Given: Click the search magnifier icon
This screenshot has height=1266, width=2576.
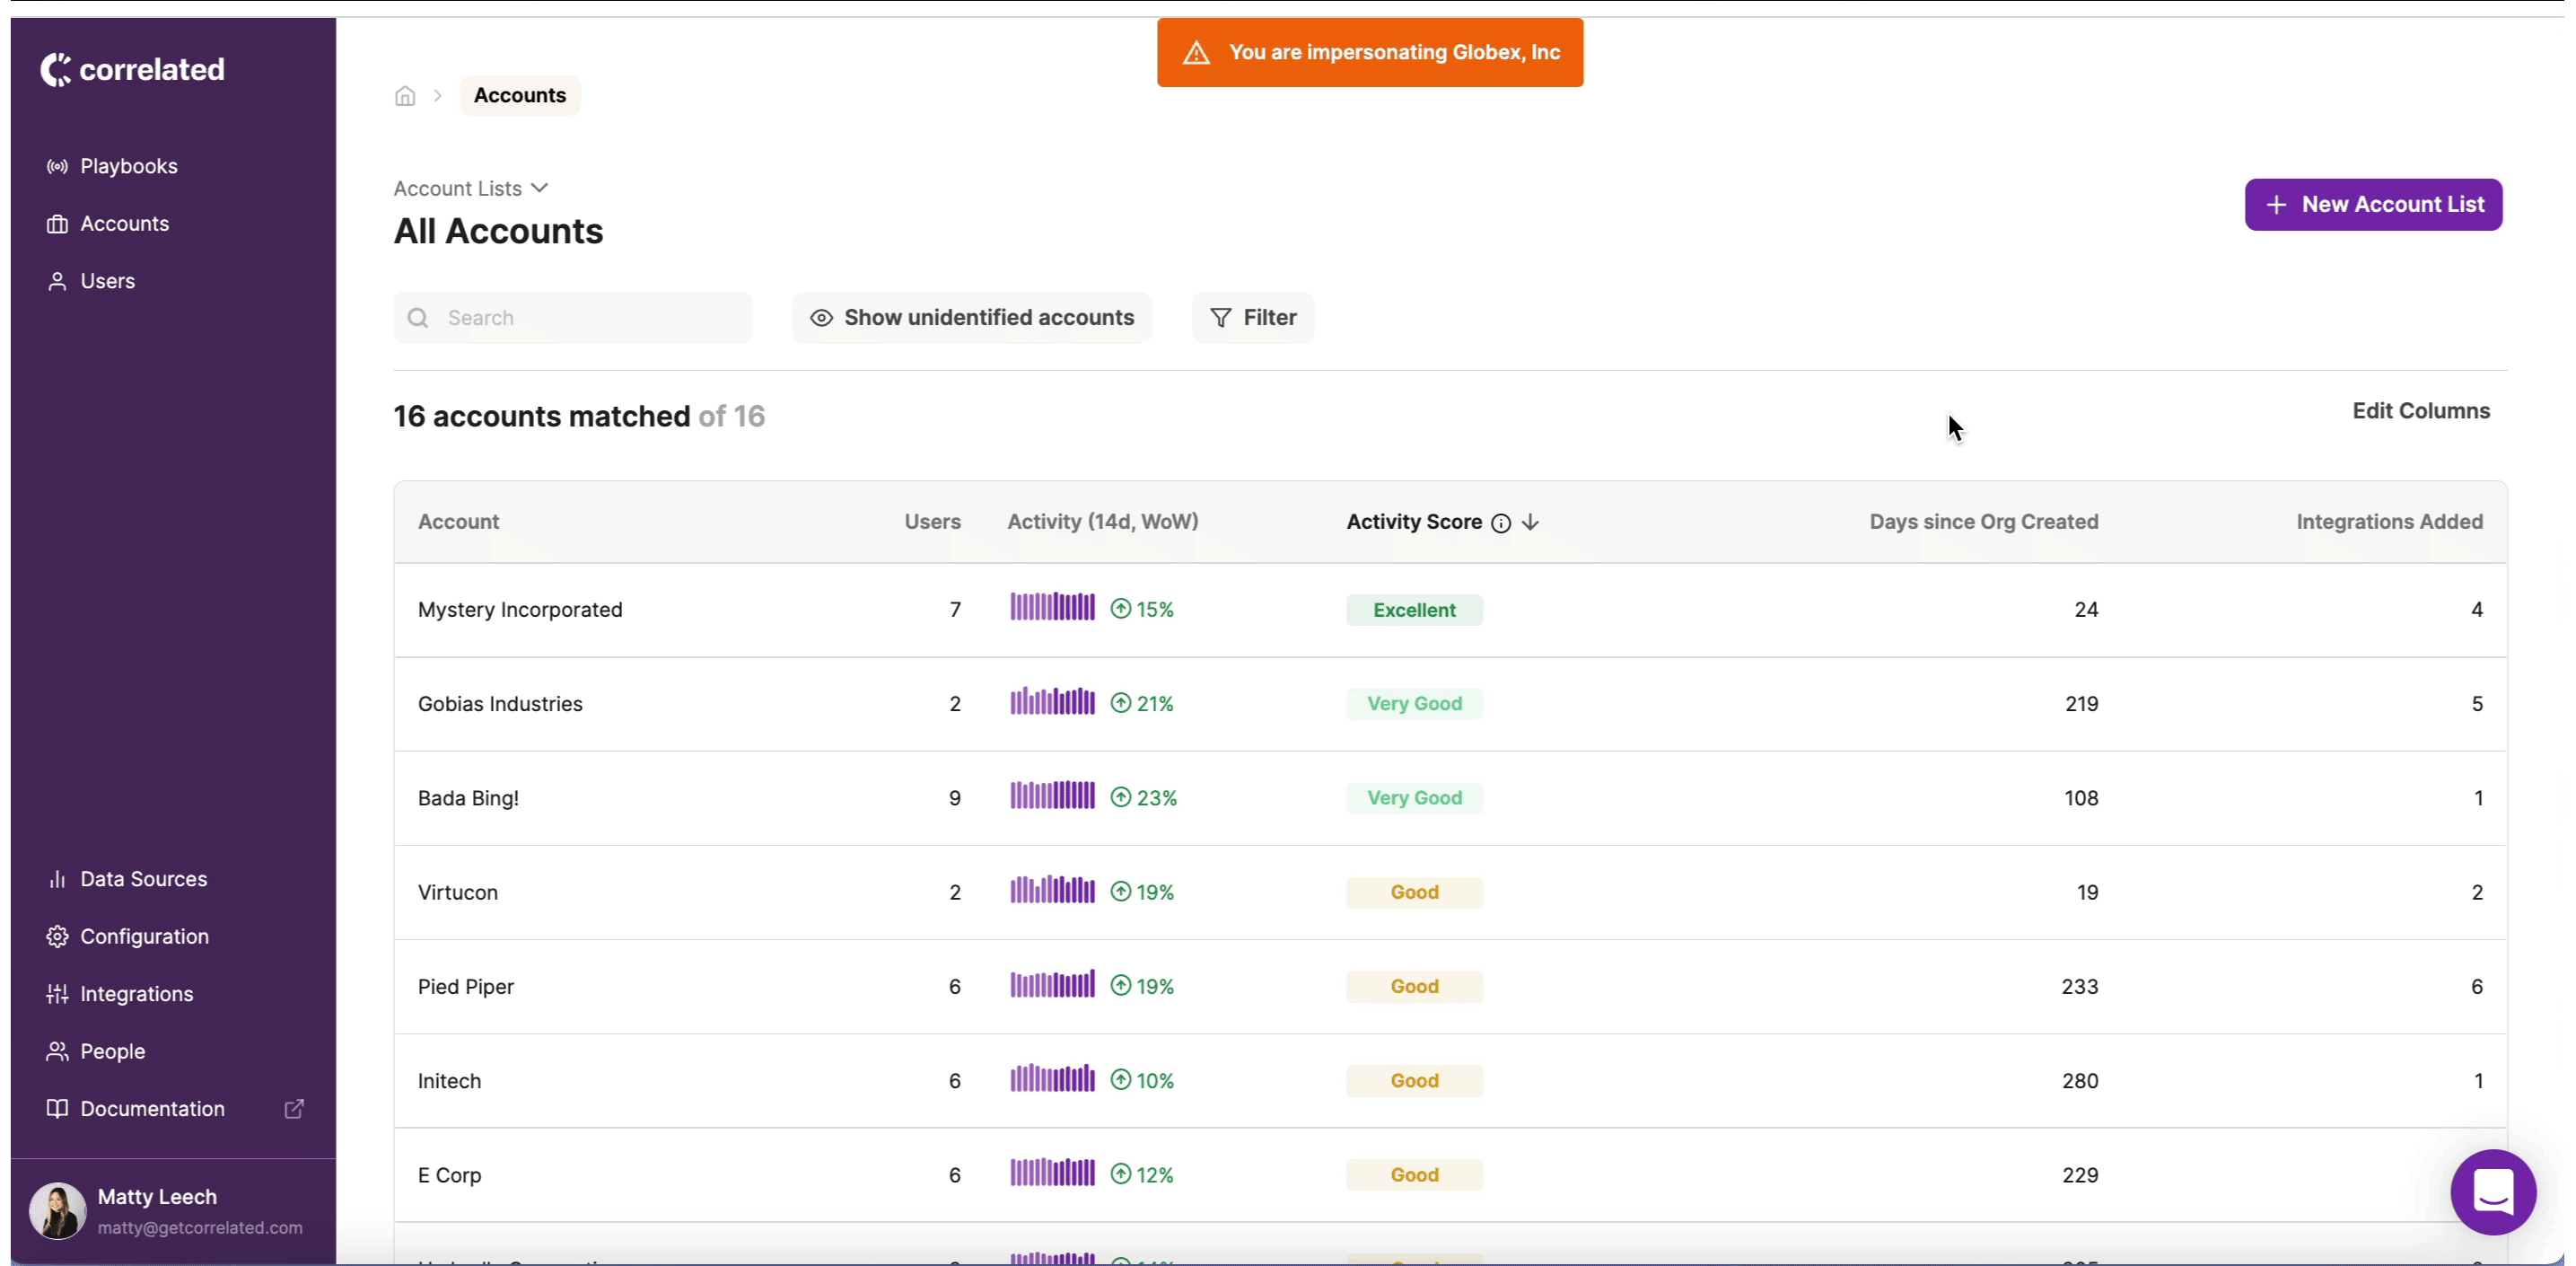Looking at the screenshot, I should pos(418,318).
